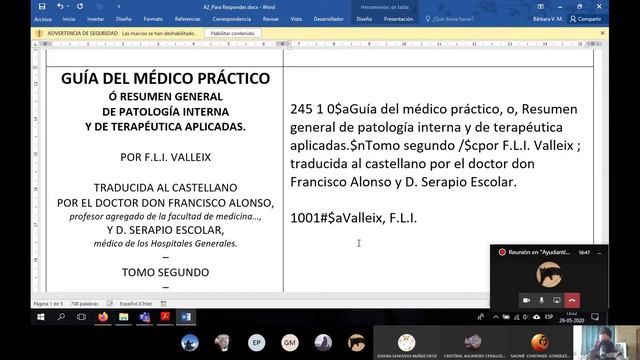Image resolution: width=640 pixels, height=360 pixels.
Task: Switch to the Revisar tab
Action: tap(271, 19)
